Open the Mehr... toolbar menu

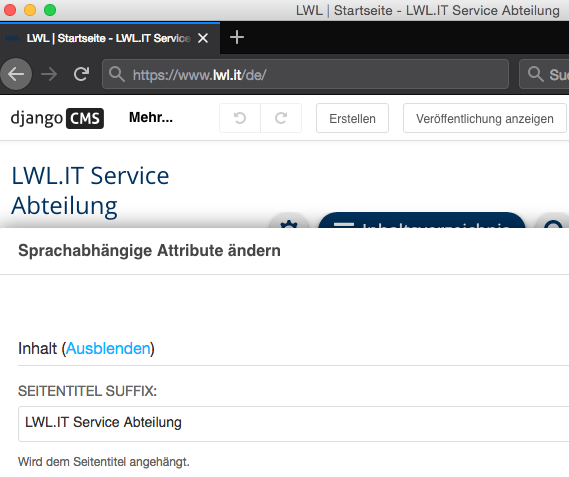[151, 118]
